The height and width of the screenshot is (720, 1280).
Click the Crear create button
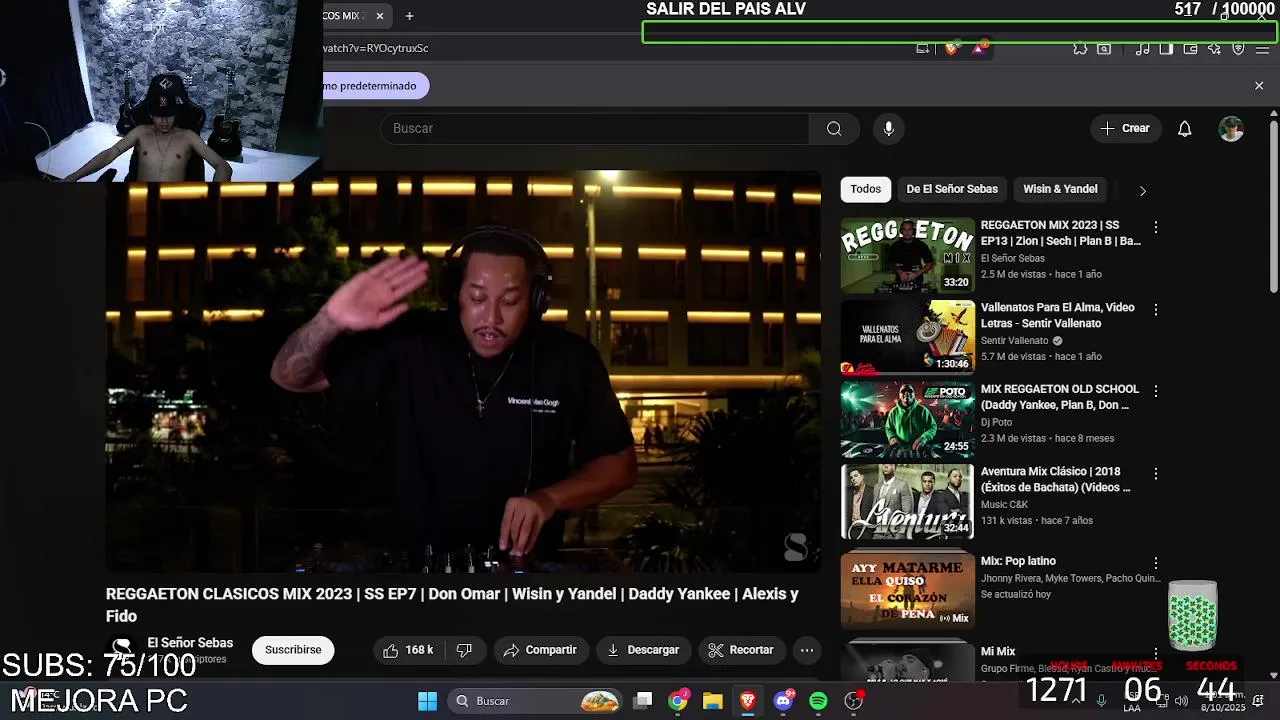(x=1126, y=128)
